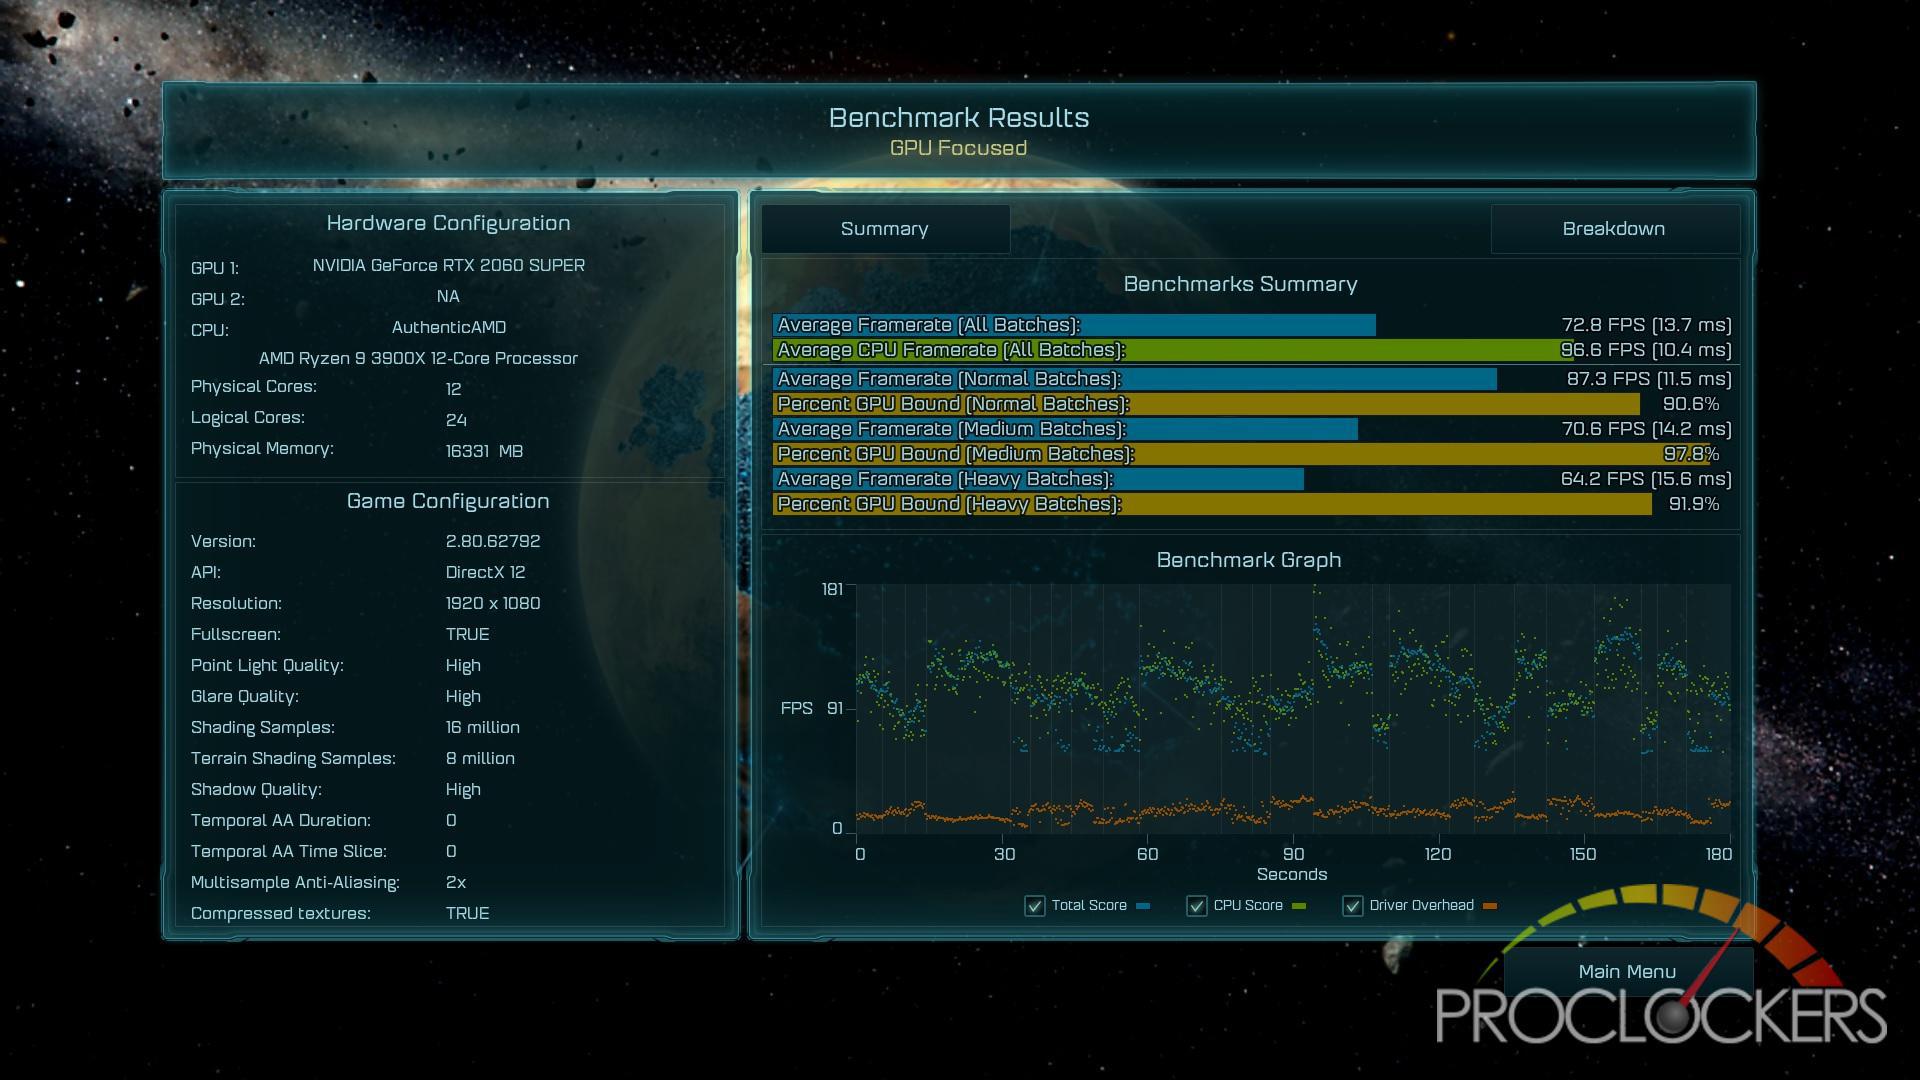Click the 'Benchmarks Summary' heading
Viewport: 1920px width, 1080px height.
[x=1240, y=284]
